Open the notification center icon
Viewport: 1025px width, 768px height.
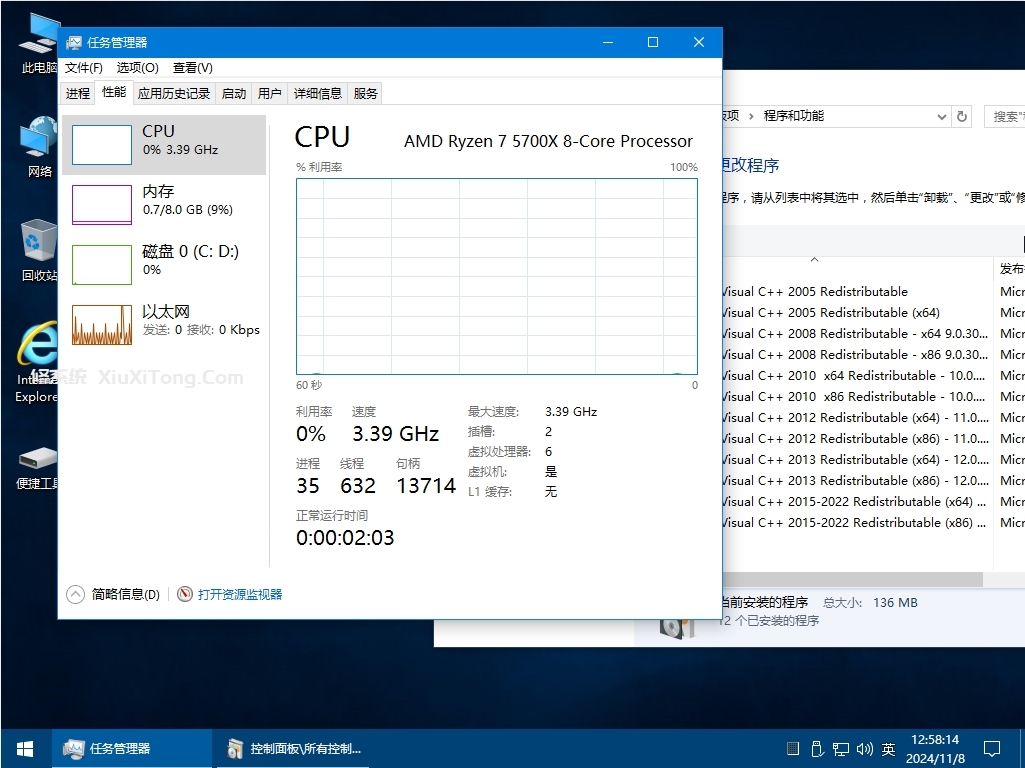(x=992, y=748)
